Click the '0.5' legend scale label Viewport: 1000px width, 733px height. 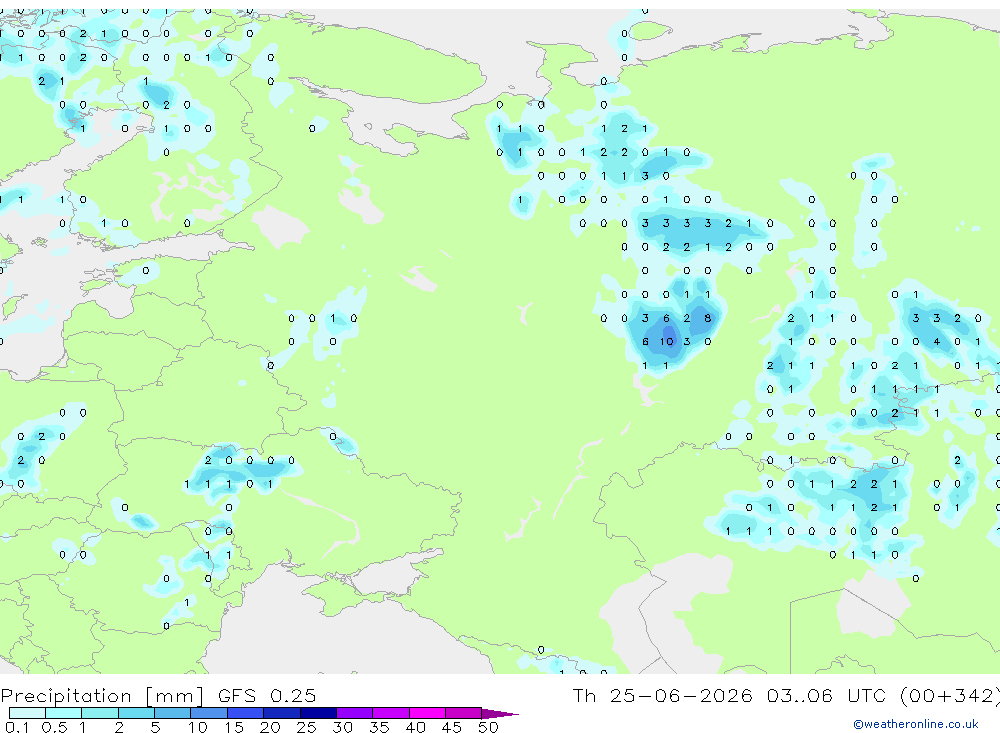click(54, 727)
